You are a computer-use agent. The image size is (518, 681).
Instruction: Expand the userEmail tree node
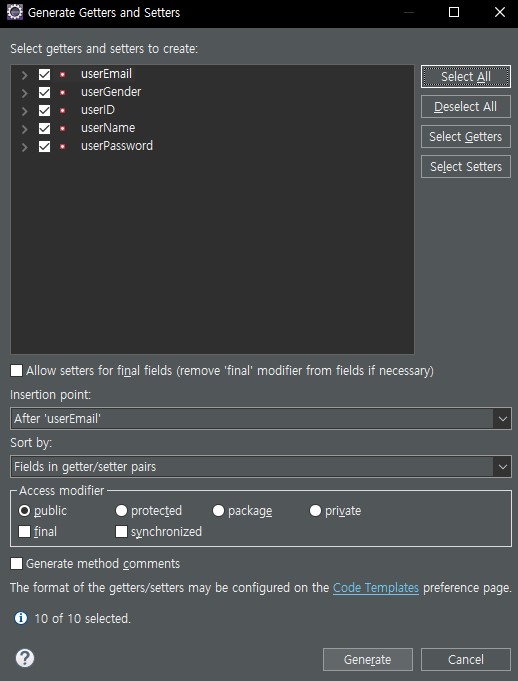[25, 75]
